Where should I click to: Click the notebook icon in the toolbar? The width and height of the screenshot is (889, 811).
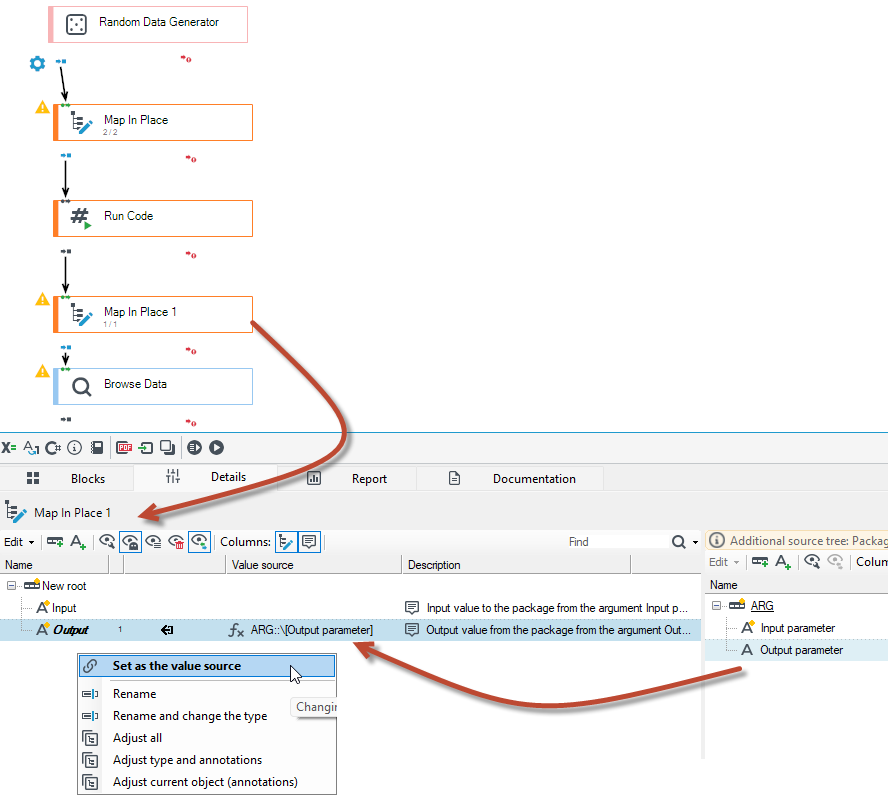click(97, 448)
